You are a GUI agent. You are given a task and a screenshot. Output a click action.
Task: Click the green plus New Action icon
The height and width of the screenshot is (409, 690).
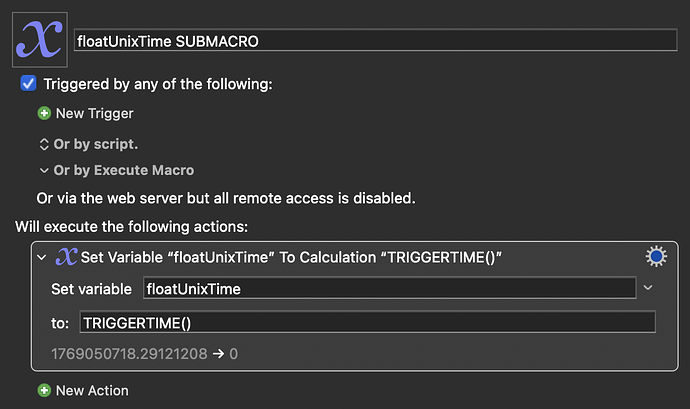[44, 390]
